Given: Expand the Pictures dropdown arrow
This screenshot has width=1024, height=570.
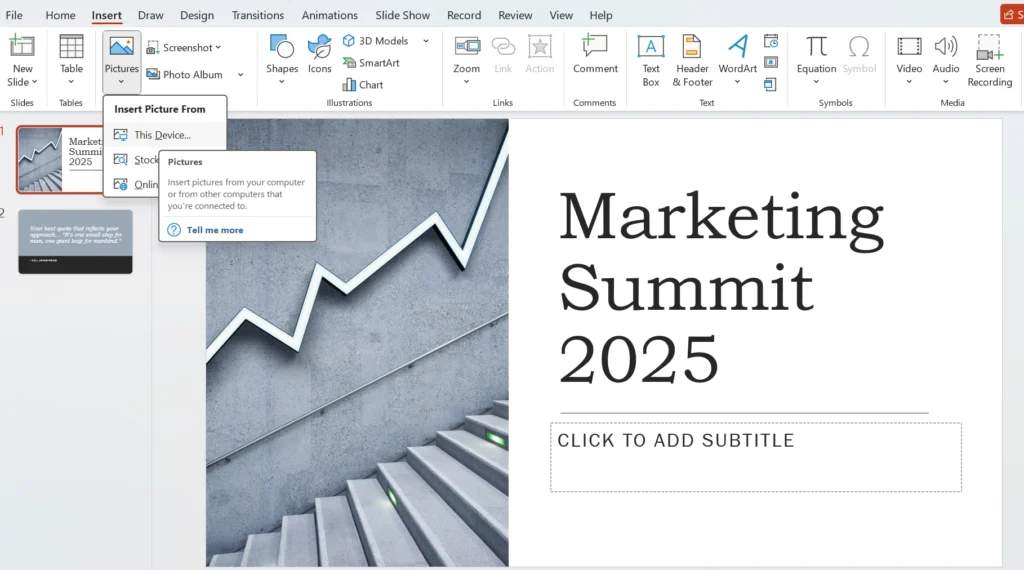Looking at the screenshot, I should coord(121,82).
